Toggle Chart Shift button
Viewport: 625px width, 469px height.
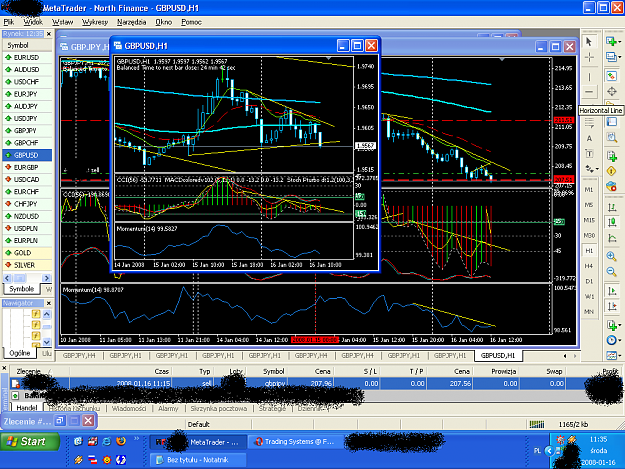(611, 306)
